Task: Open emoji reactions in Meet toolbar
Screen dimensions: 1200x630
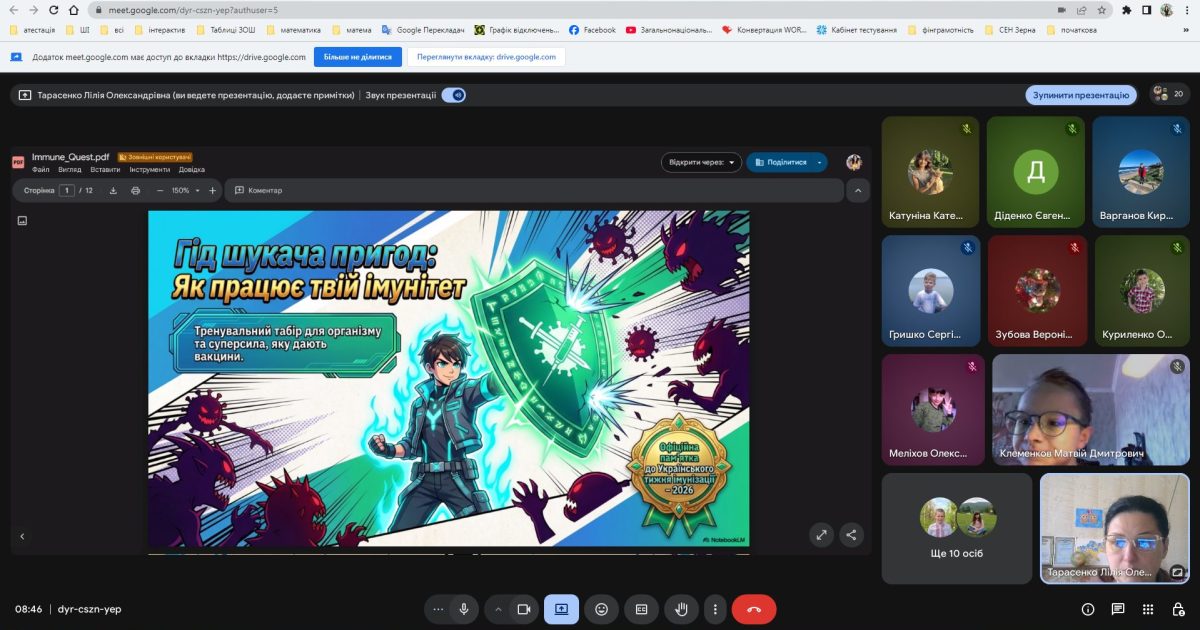Action: 601,609
